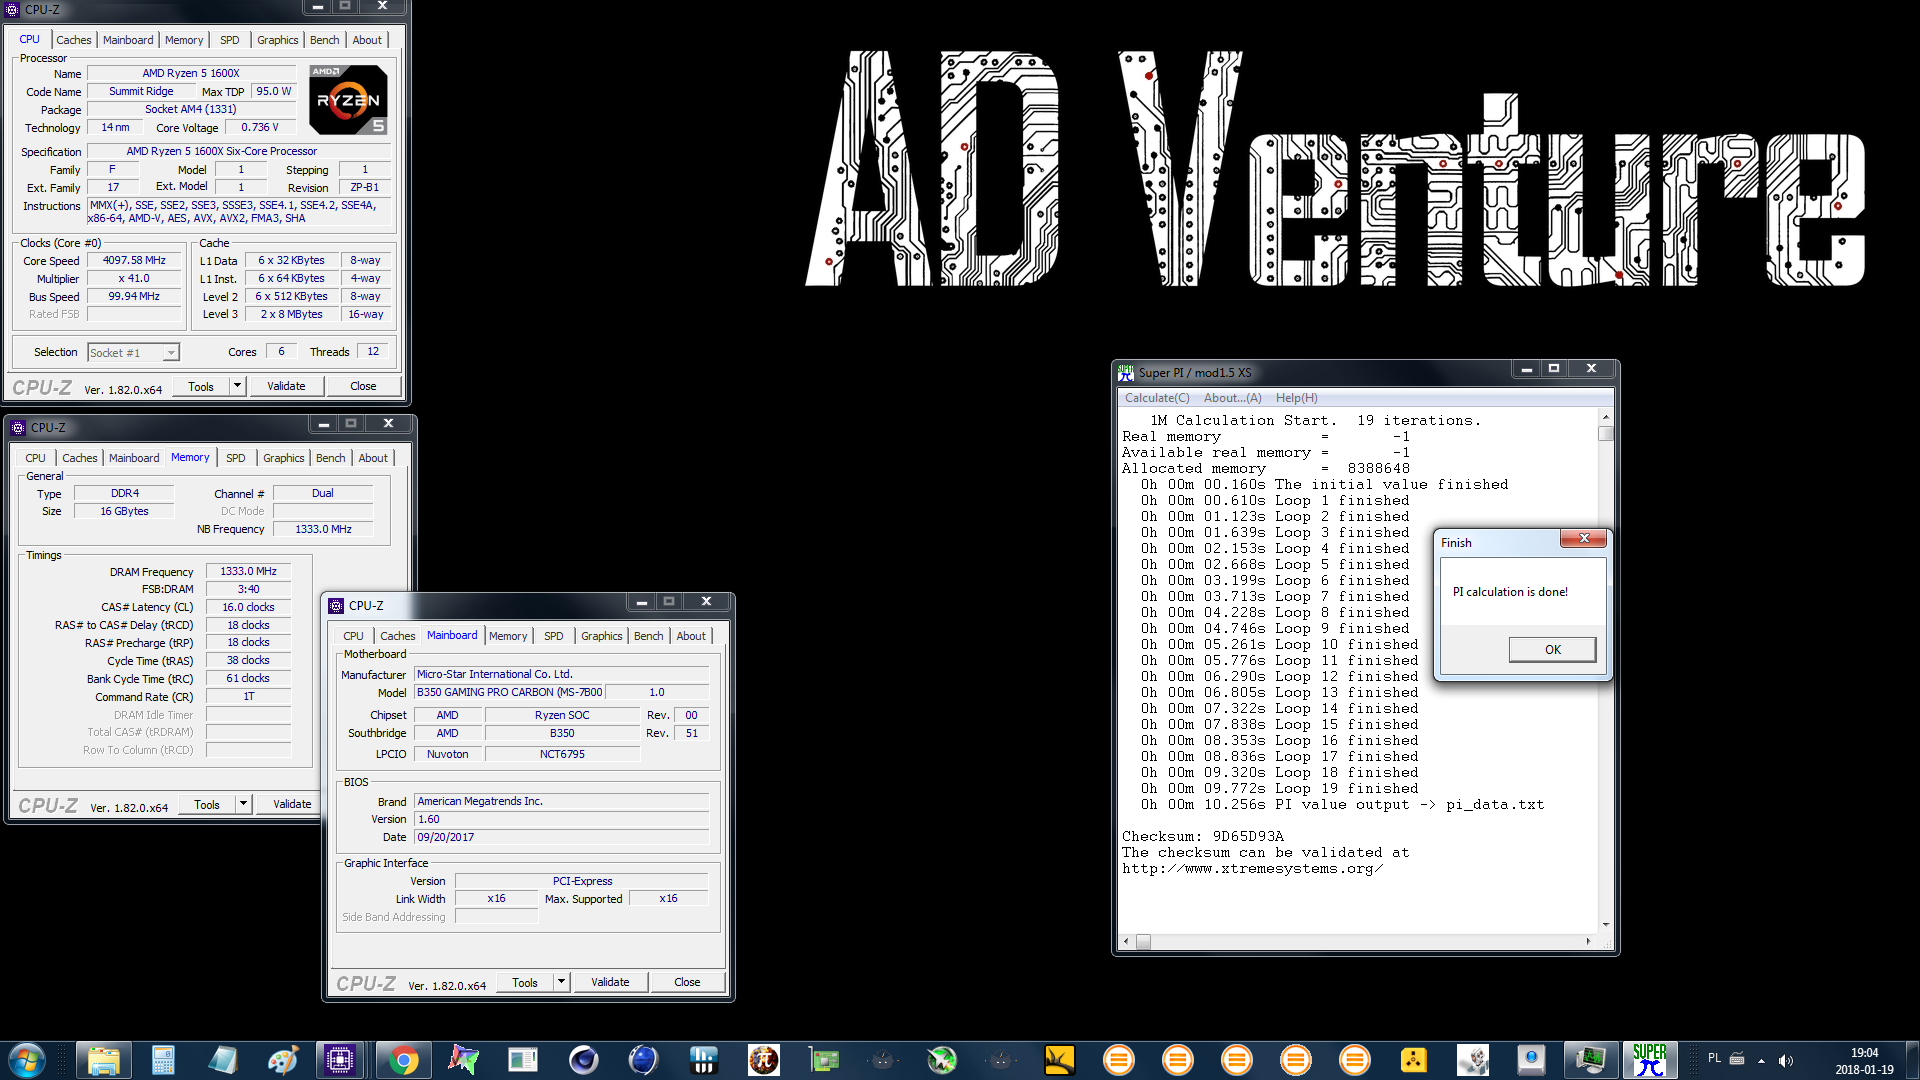Viewport: 1920px width, 1080px height.
Task: Open the yellow grass icon in taskbar
Action: [x=1059, y=1060]
